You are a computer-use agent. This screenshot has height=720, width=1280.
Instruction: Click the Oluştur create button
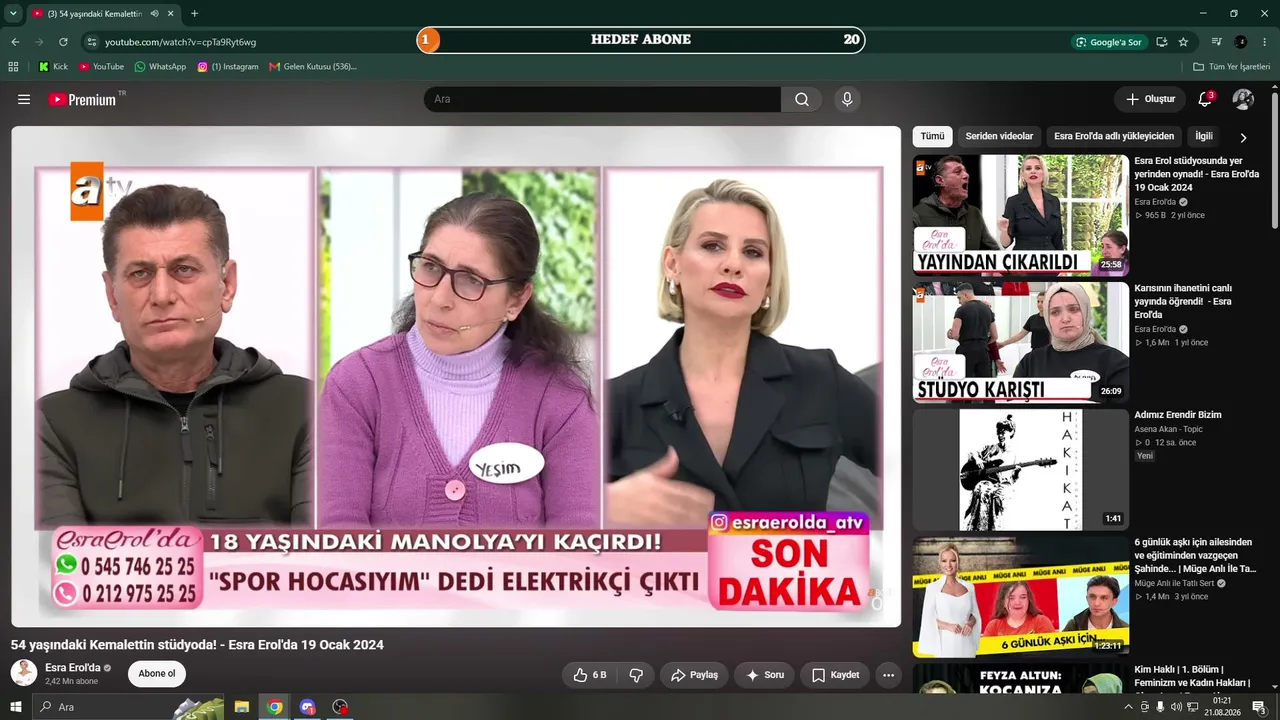(x=1150, y=100)
